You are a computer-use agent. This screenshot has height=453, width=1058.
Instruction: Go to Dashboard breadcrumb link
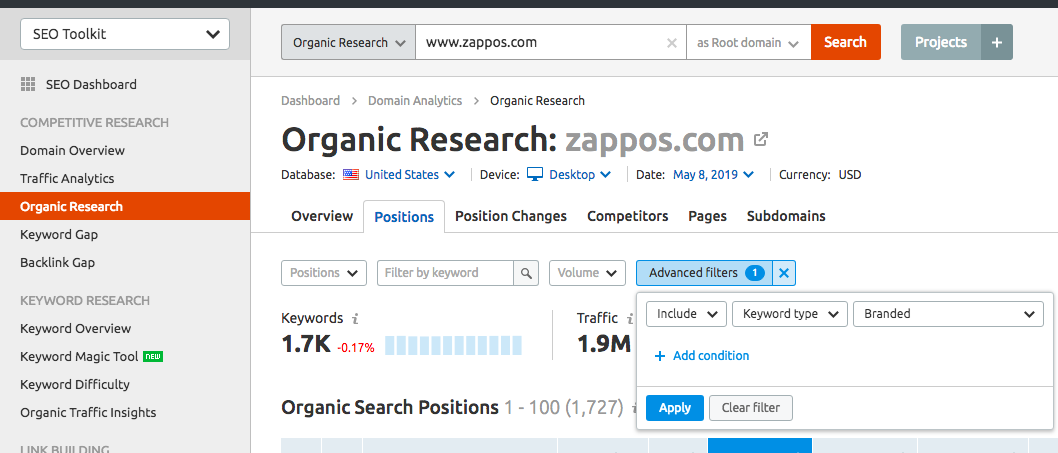[x=310, y=101]
